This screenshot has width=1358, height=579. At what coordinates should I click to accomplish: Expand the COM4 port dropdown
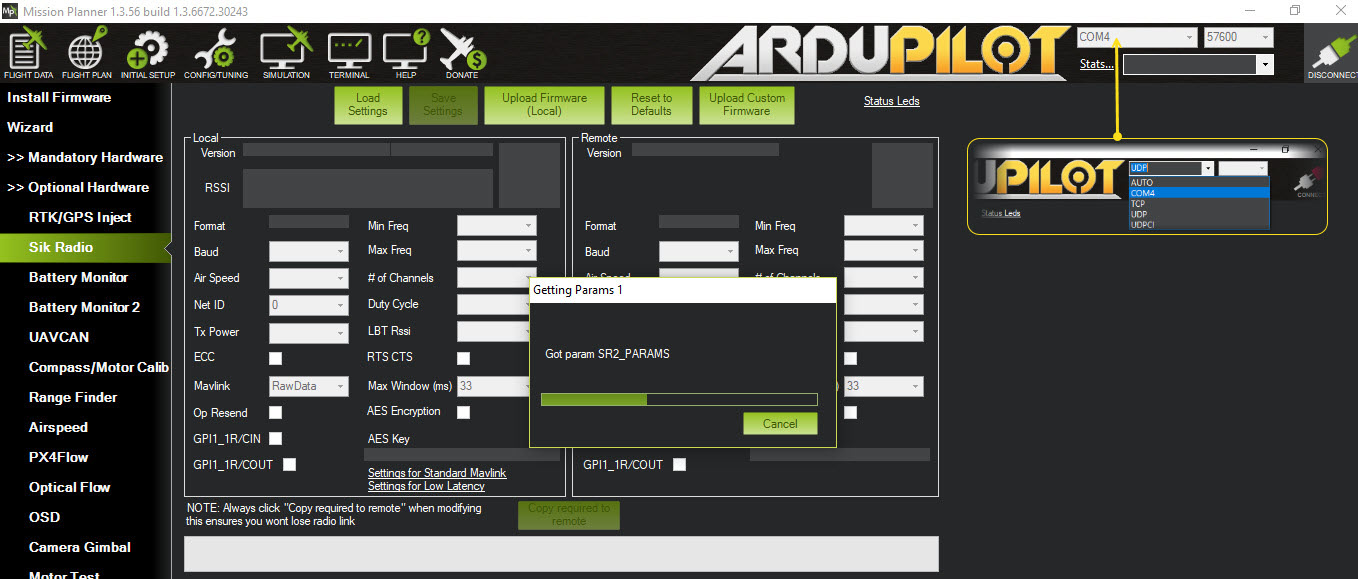pos(1136,37)
